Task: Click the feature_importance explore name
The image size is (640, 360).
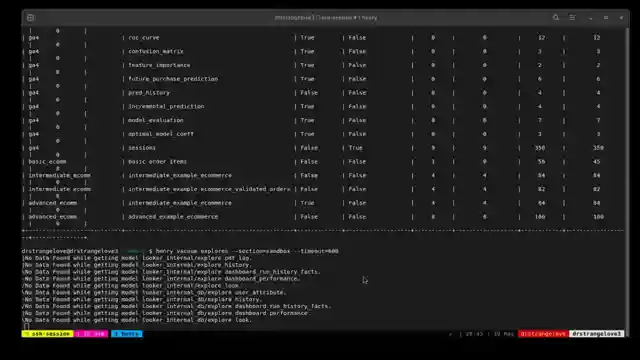Action: 159,65
